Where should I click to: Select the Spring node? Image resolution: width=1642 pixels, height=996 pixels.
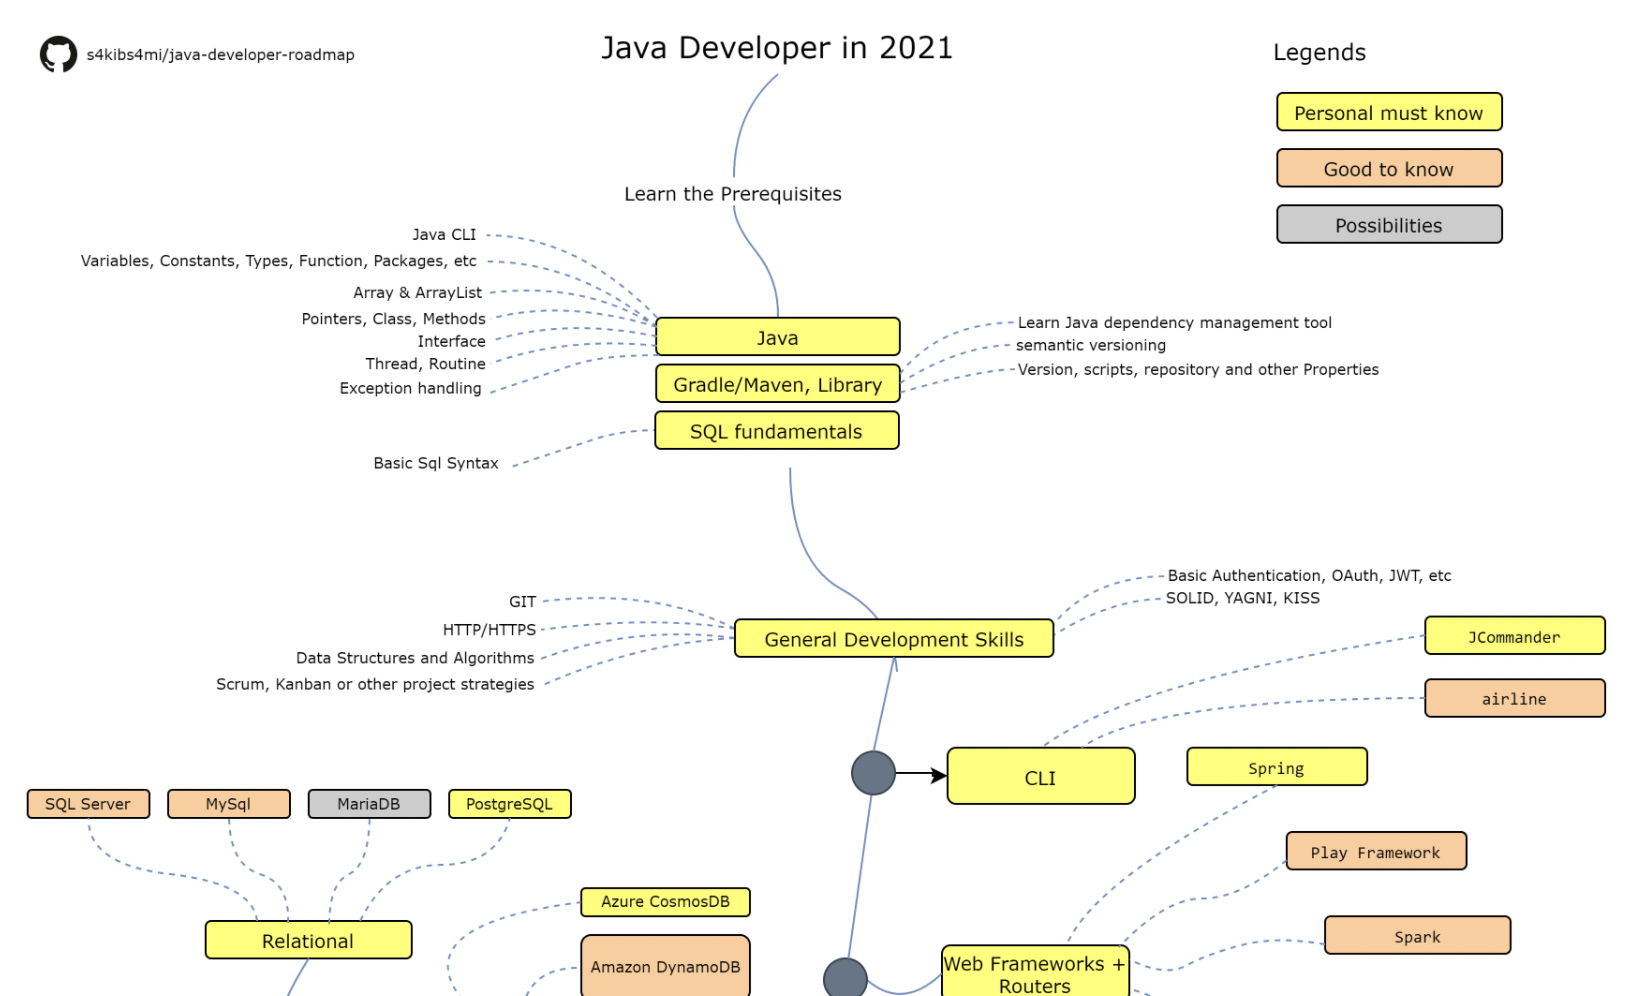(x=1276, y=767)
